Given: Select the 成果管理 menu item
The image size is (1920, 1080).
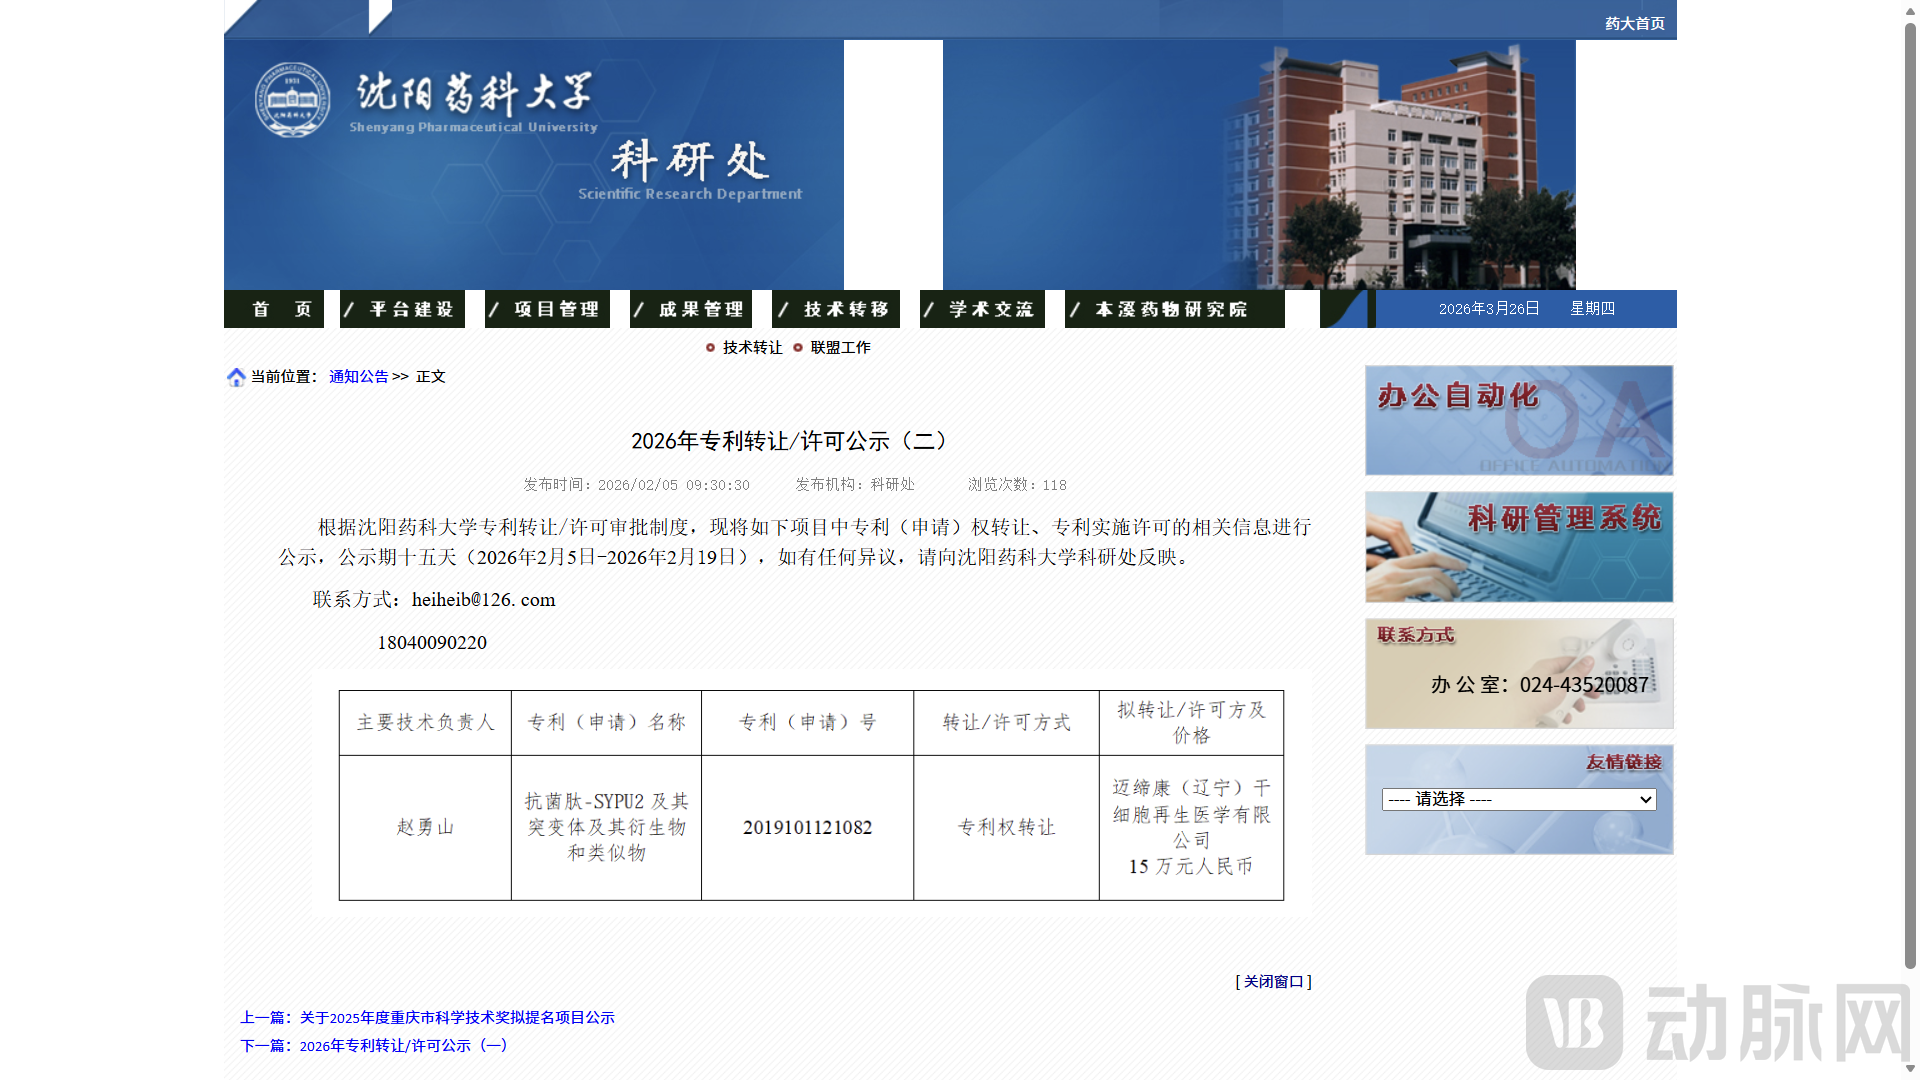Looking at the screenshot, I should [690, 309].
